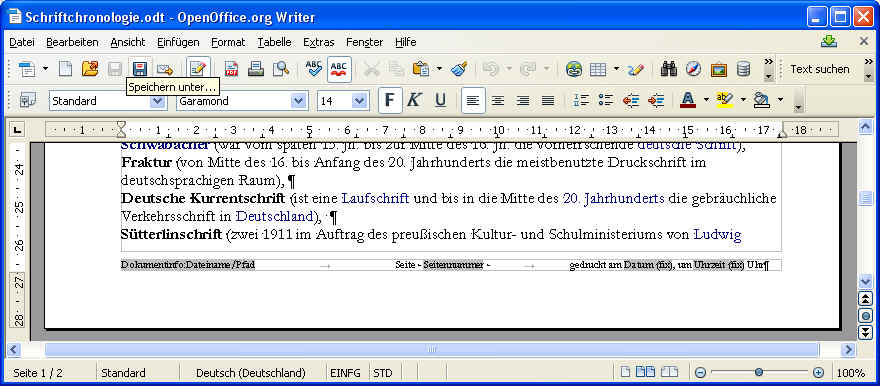Click the Text suchen search field
The height and width of the screenshot is (386, 880).
pos(820,69)
